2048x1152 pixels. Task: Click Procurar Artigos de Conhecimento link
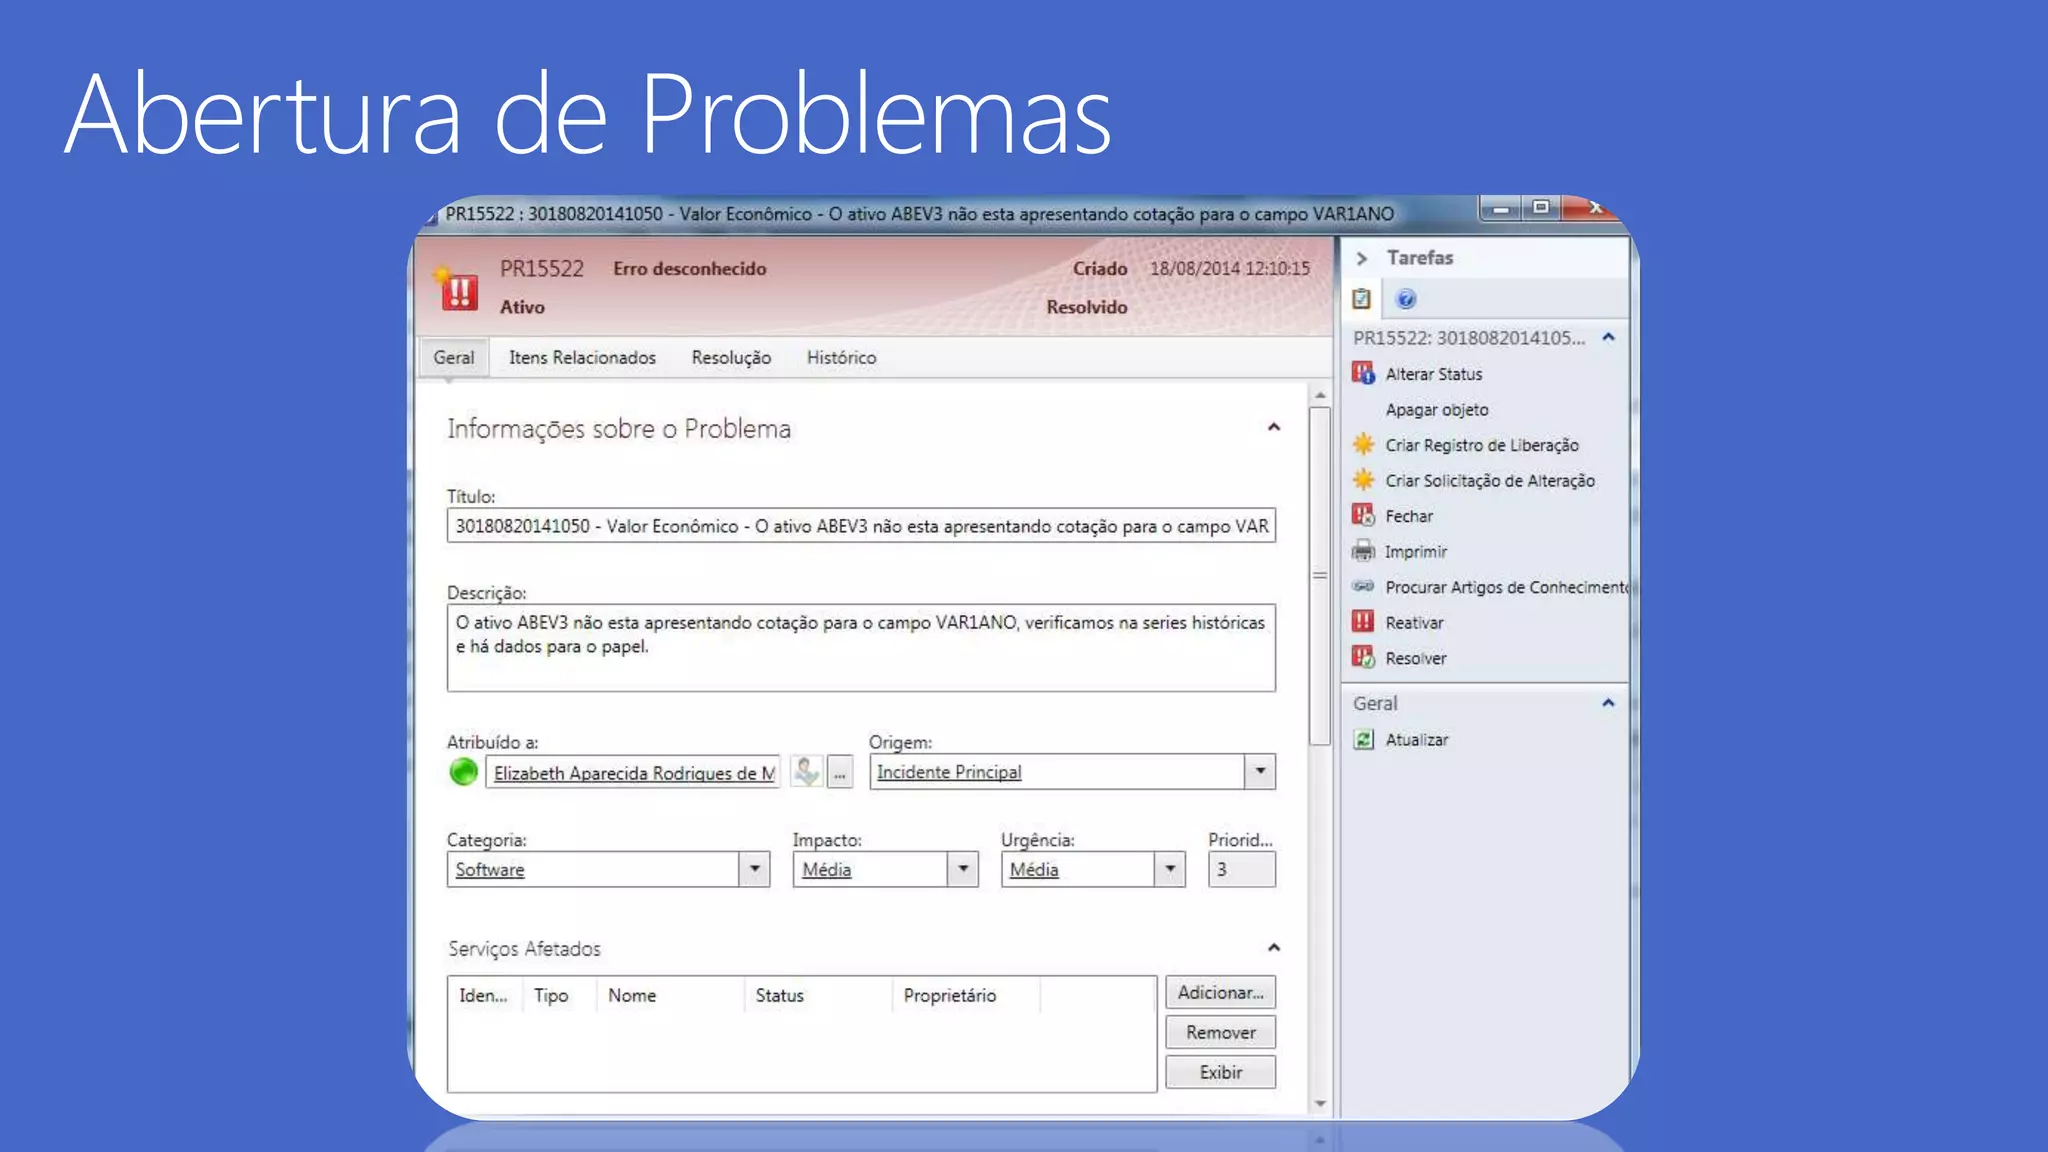[x=1506, y=587]
